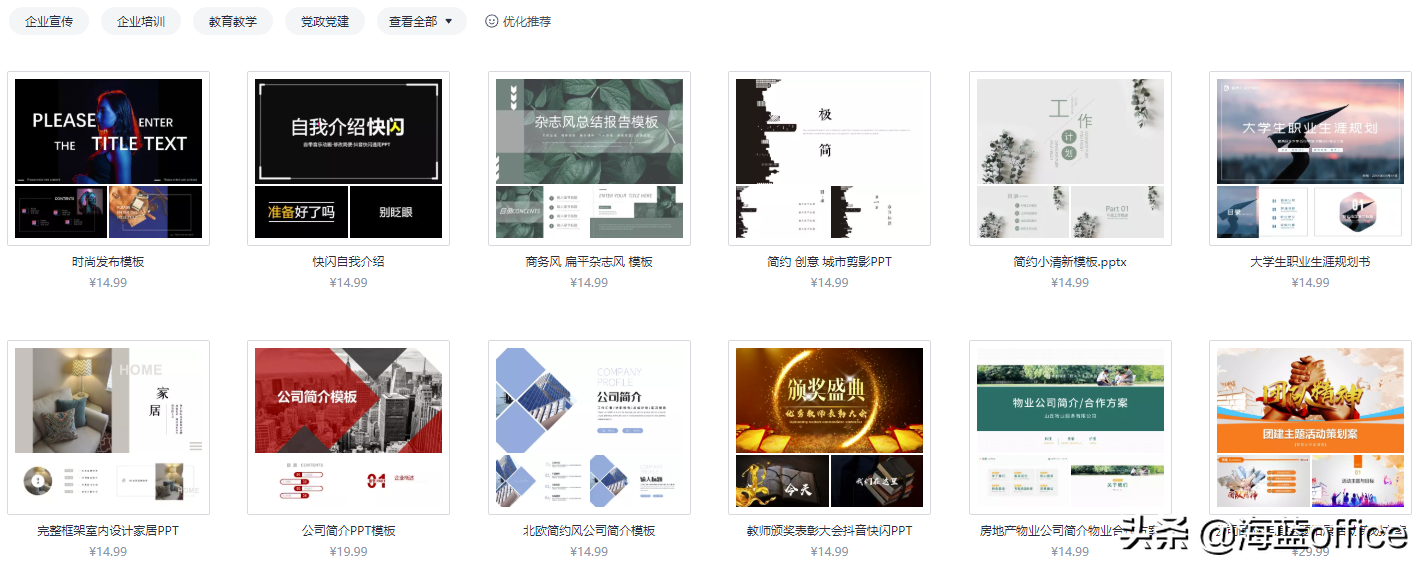Click the title 简约小清新模板.pptx

pos(1070,262)
